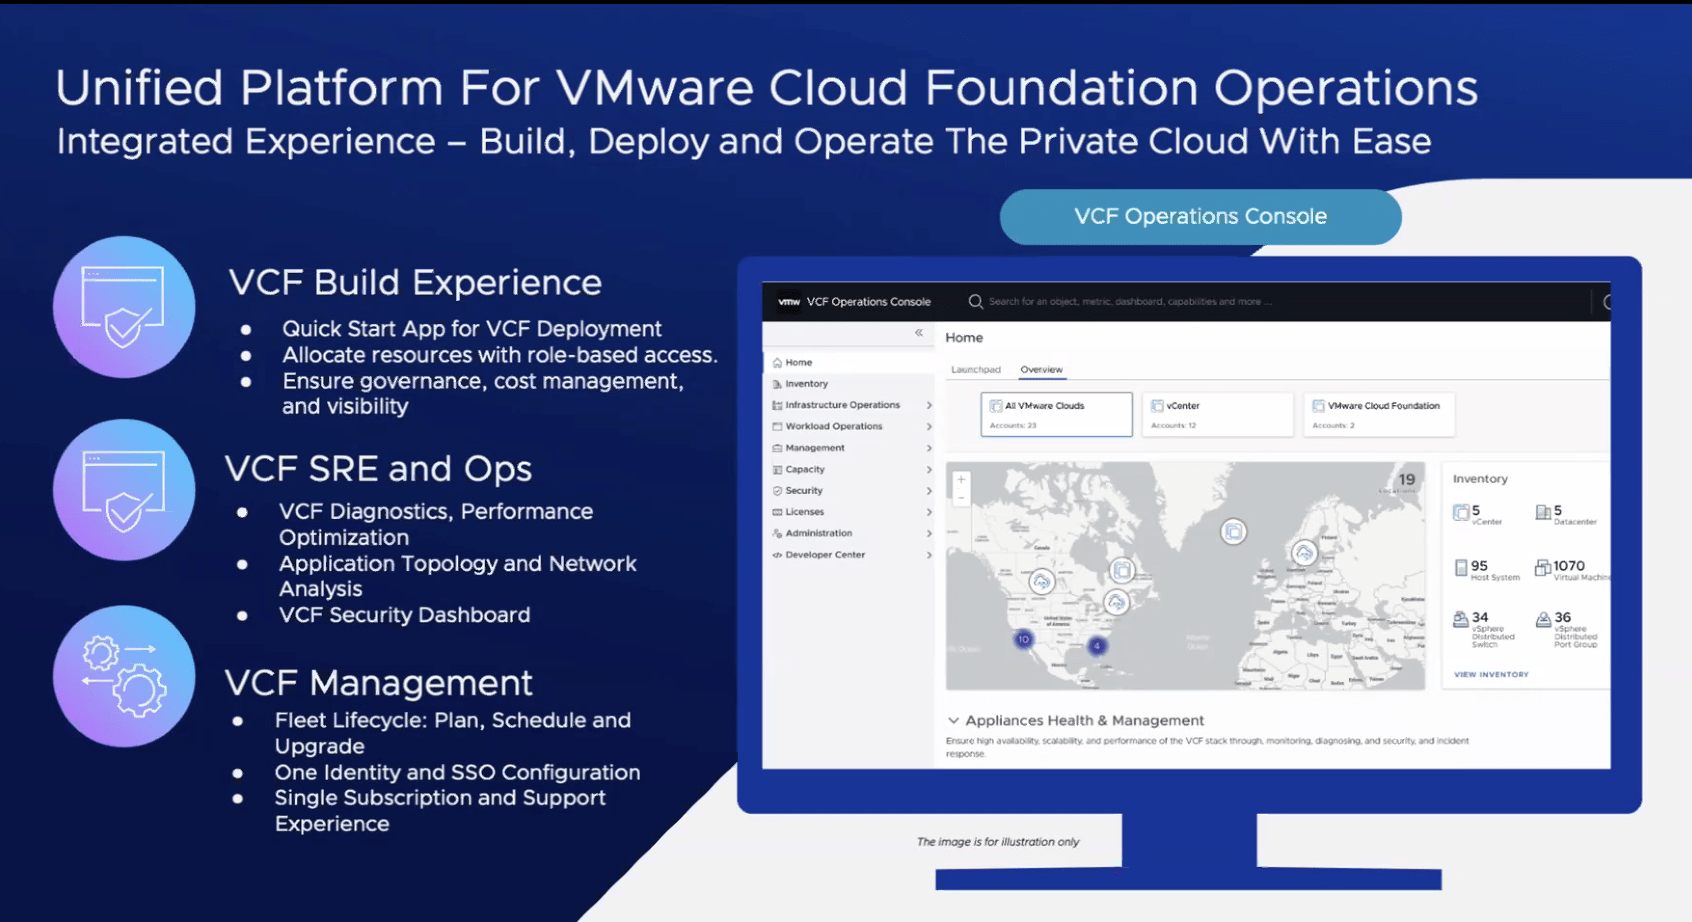Viewport: 1692px width, 922px height.
Task: Select the VMware Cloud Foundation card
Action: click(x=1379, y=415)
